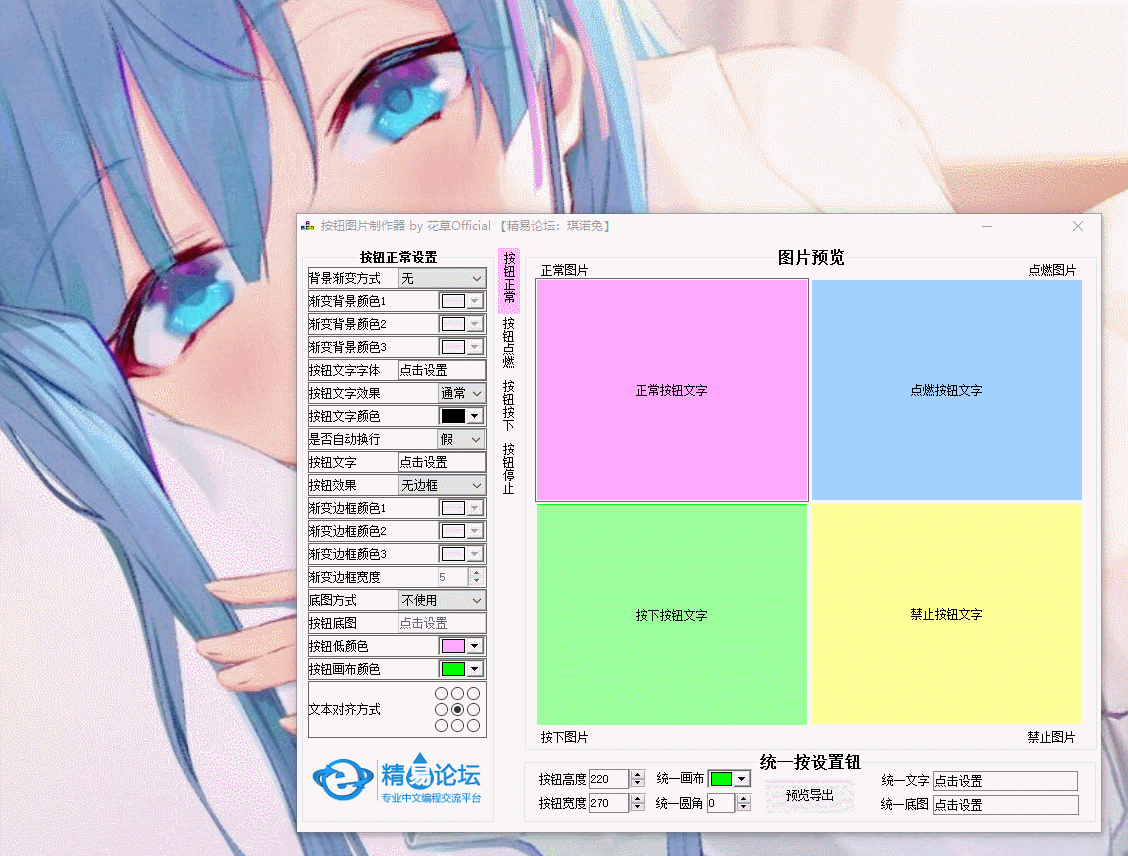Screen dimensions: 1128x856
Task: Open the 渐变背景颜色3 color dropdown
Action: point(475,347)
